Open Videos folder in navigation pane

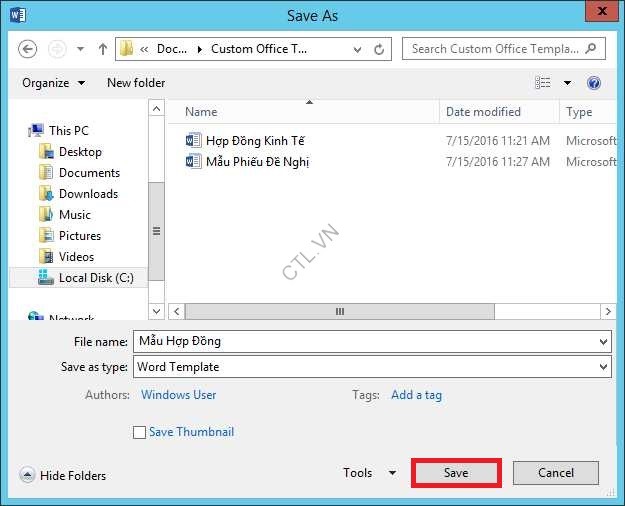[x=76, y=257]
